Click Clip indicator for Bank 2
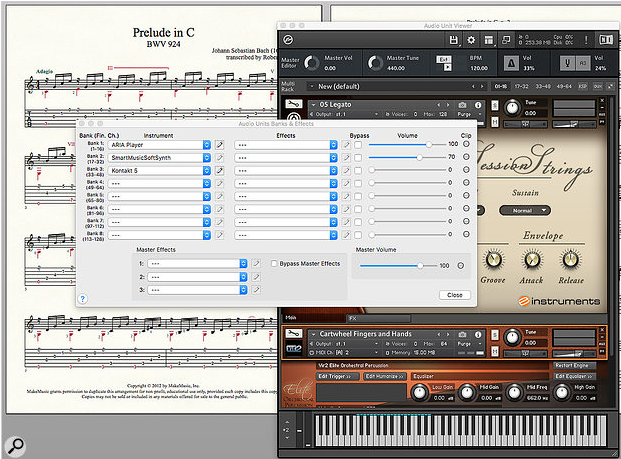The width and height of the screenshot is (621, 459). click(x=466, y=157)
